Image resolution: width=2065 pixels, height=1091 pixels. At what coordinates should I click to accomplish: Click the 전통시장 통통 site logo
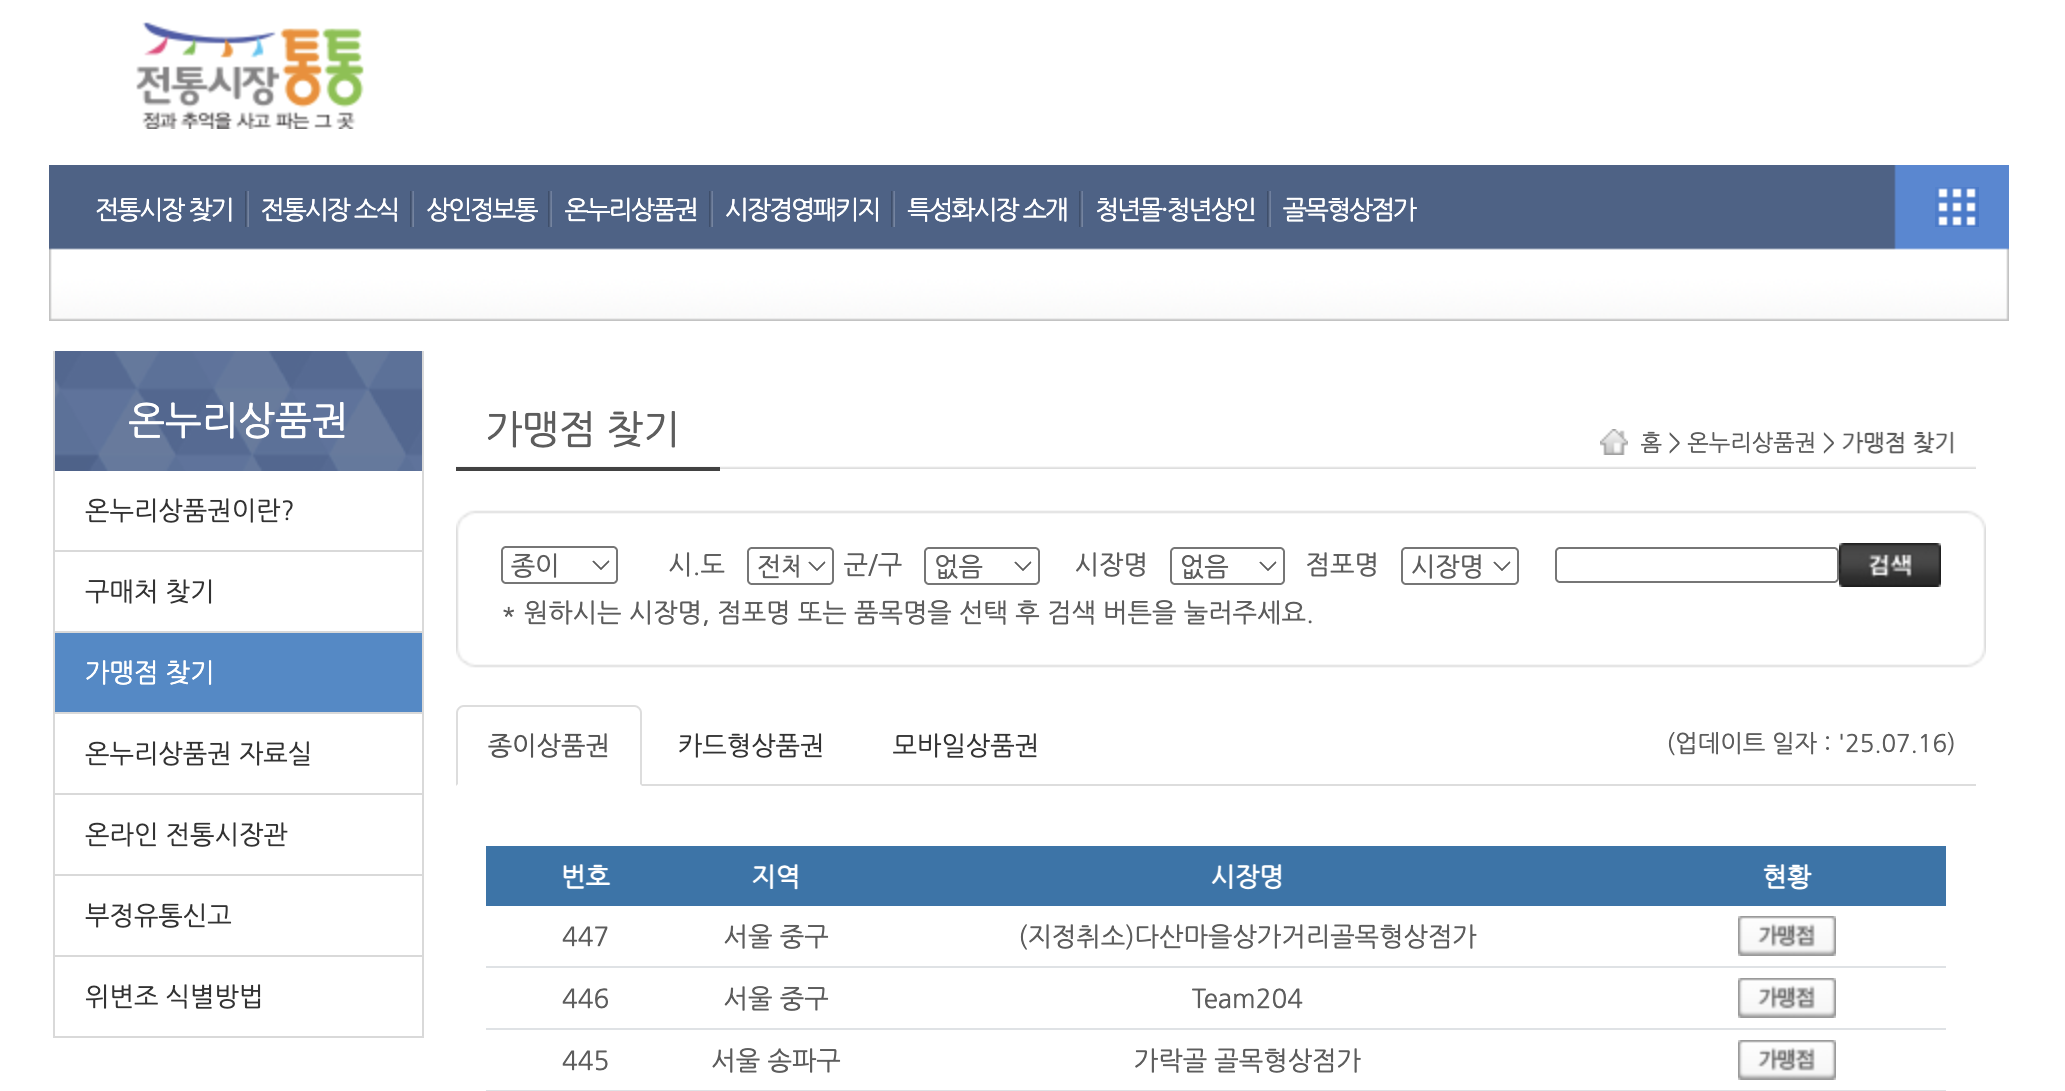[249, 77]
